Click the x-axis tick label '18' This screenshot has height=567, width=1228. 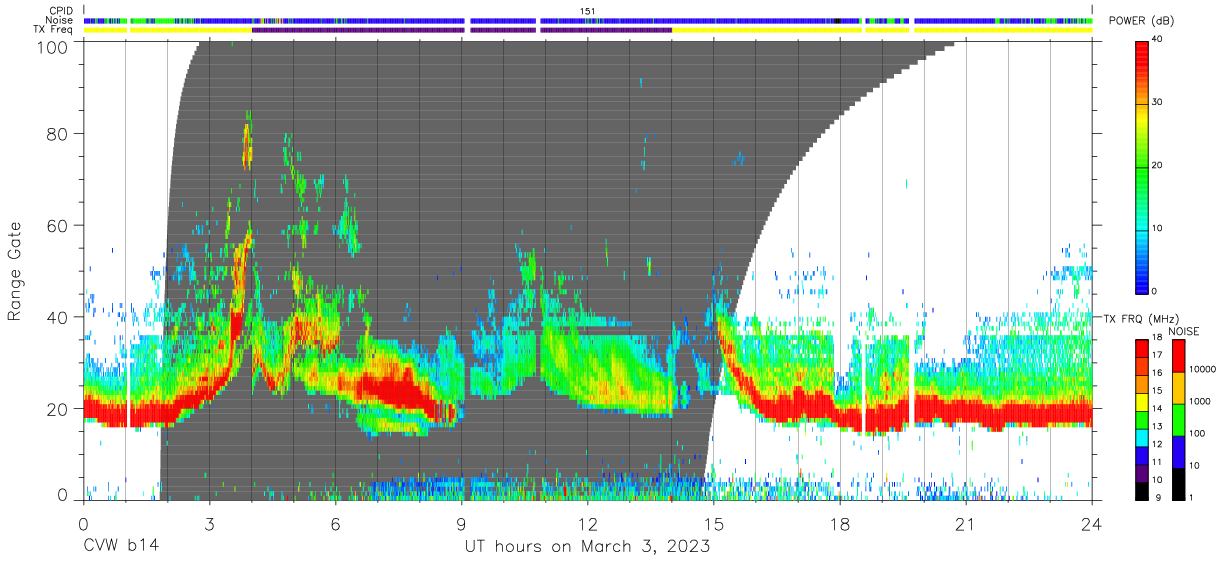[839, 524]
